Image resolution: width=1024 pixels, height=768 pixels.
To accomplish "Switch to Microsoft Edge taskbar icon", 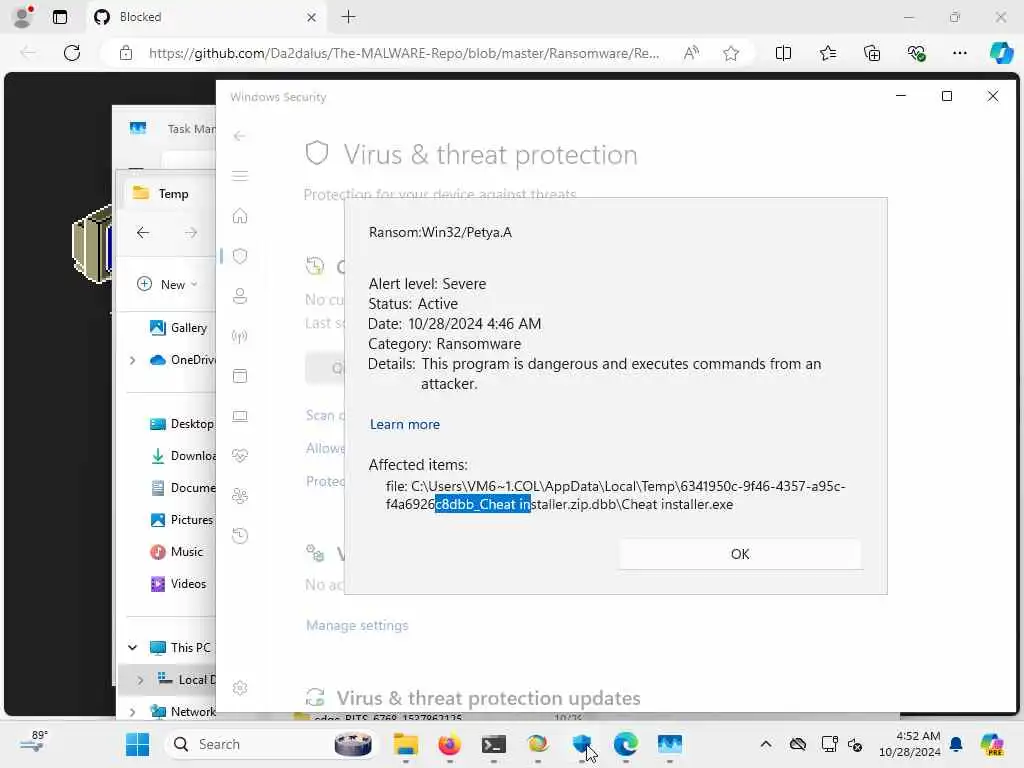I will [626, 744].
